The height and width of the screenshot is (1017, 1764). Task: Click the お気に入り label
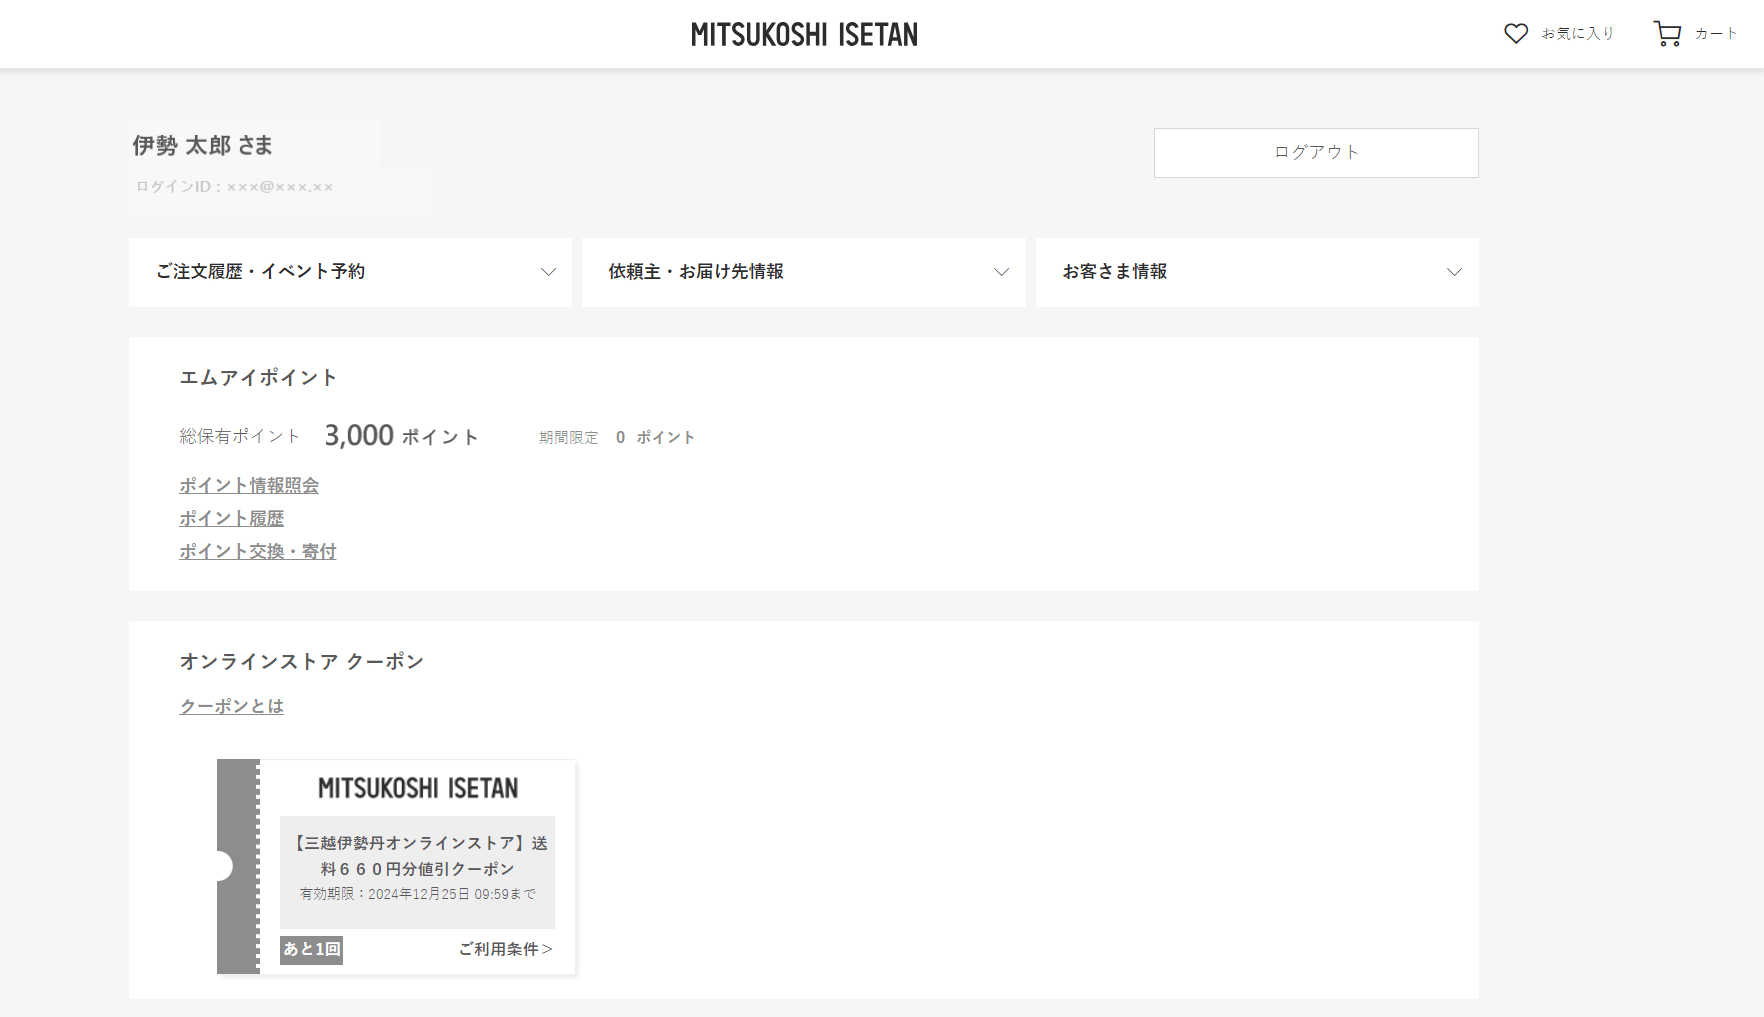(1578, 33)
